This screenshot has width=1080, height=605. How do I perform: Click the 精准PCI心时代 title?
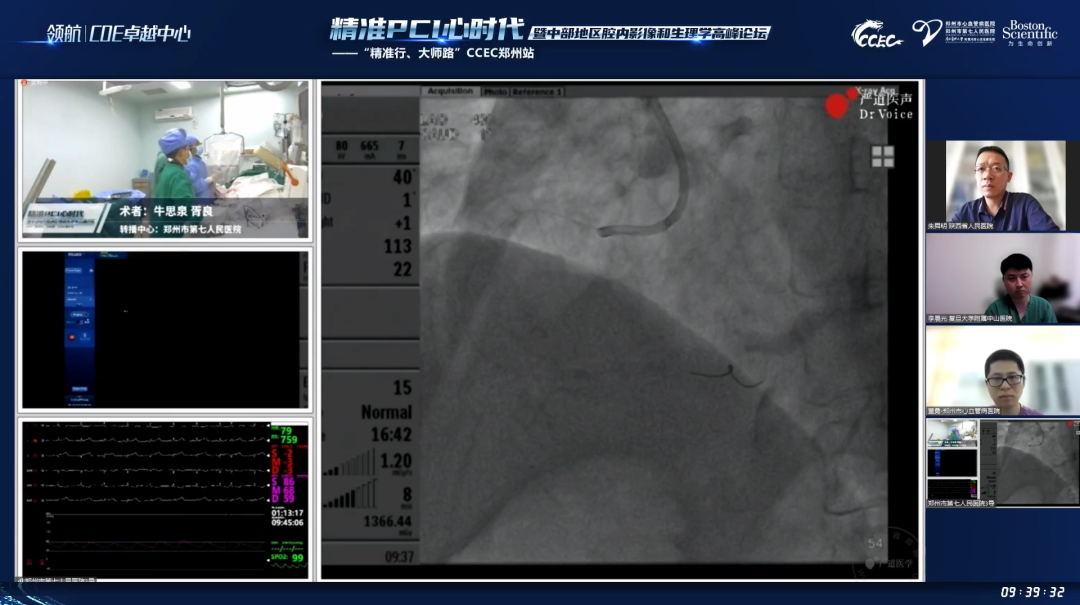point(426,30)
